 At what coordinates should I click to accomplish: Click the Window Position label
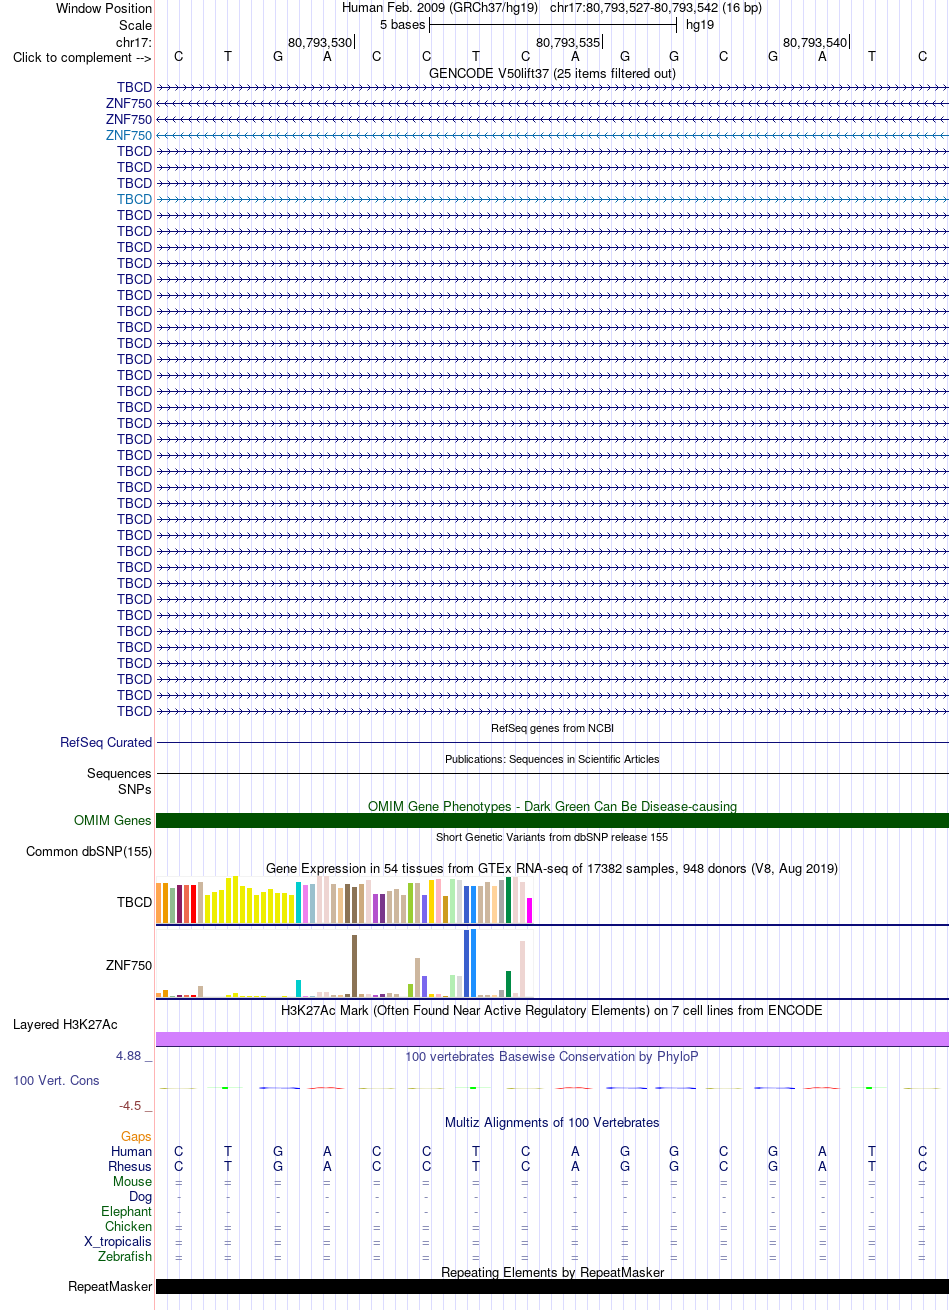click(104, 8)
